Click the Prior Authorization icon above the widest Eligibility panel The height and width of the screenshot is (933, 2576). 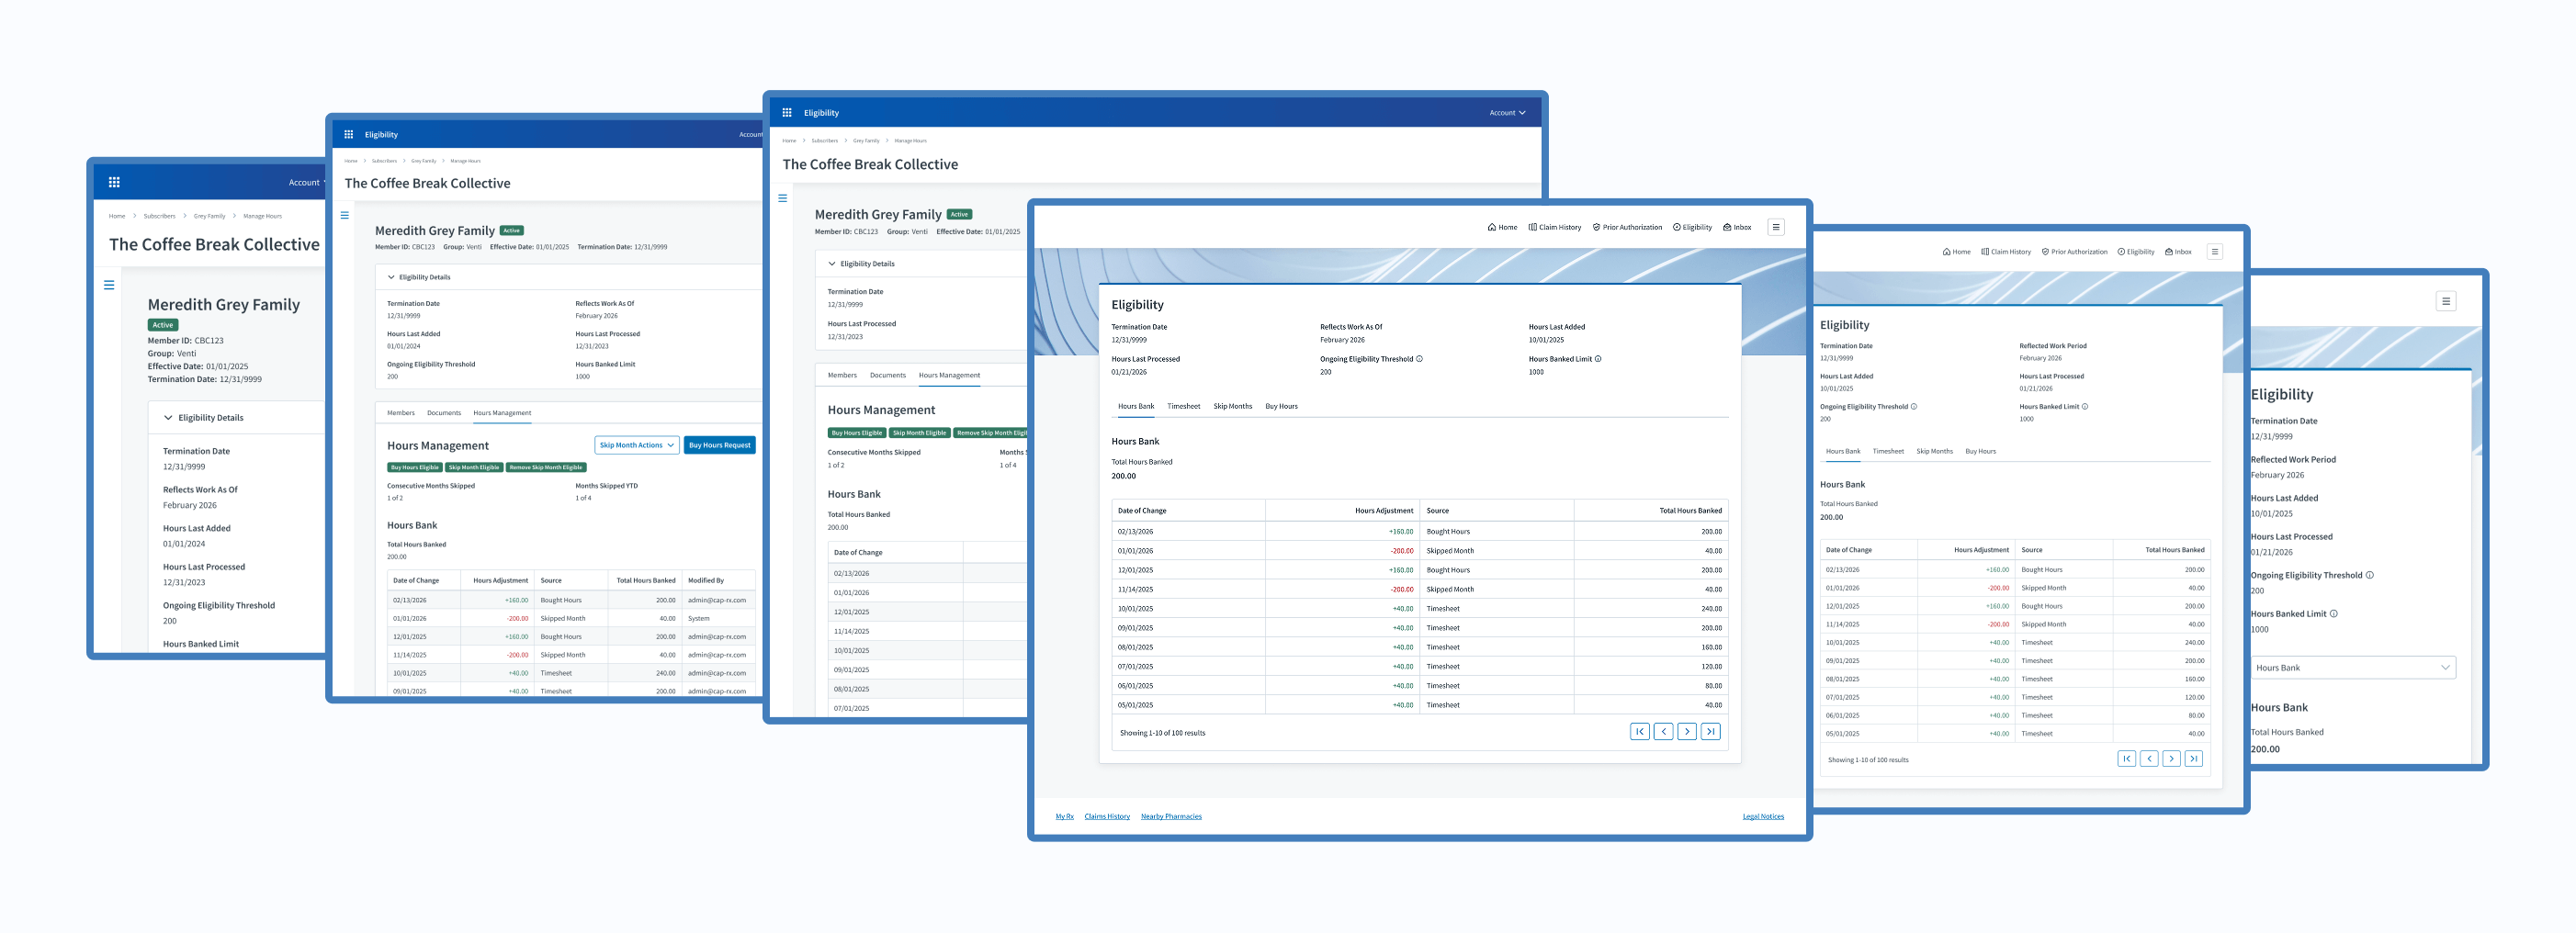click(1596, 227)
